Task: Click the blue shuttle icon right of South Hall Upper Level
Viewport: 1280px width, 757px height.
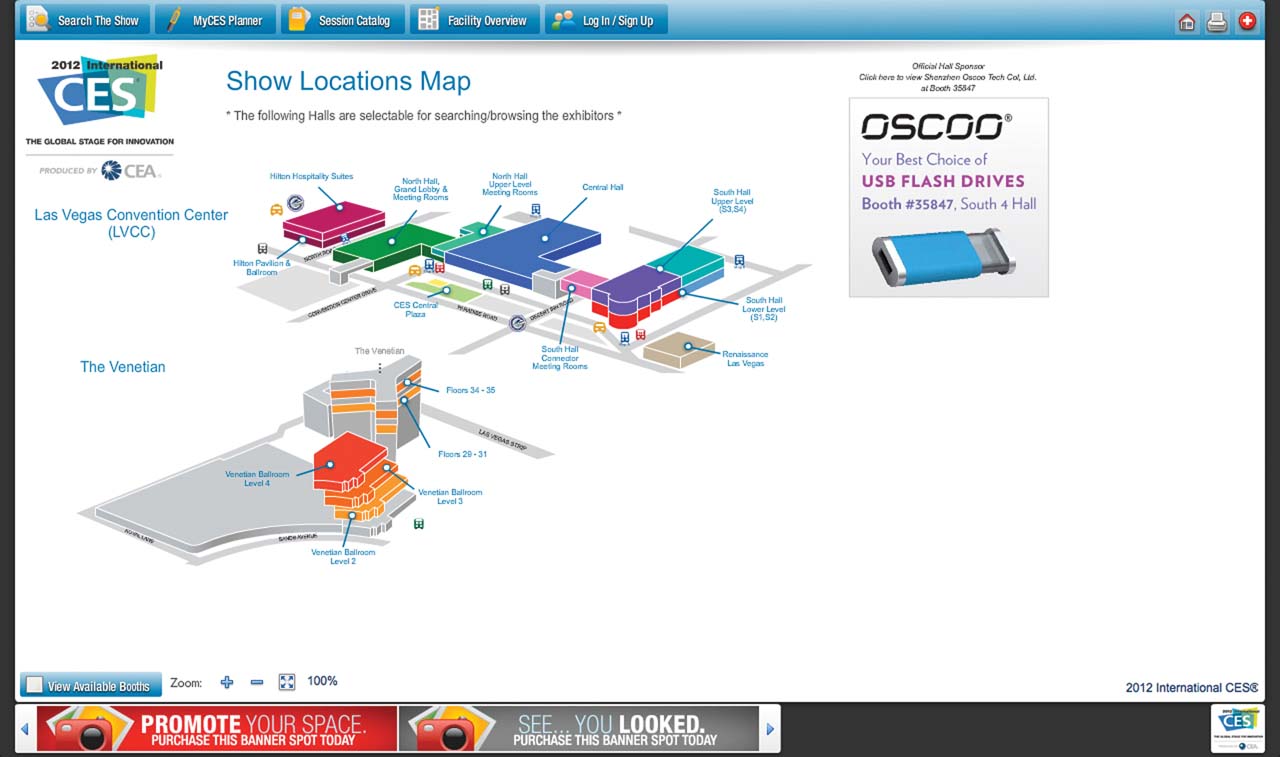Action: [x=739, y=261]
